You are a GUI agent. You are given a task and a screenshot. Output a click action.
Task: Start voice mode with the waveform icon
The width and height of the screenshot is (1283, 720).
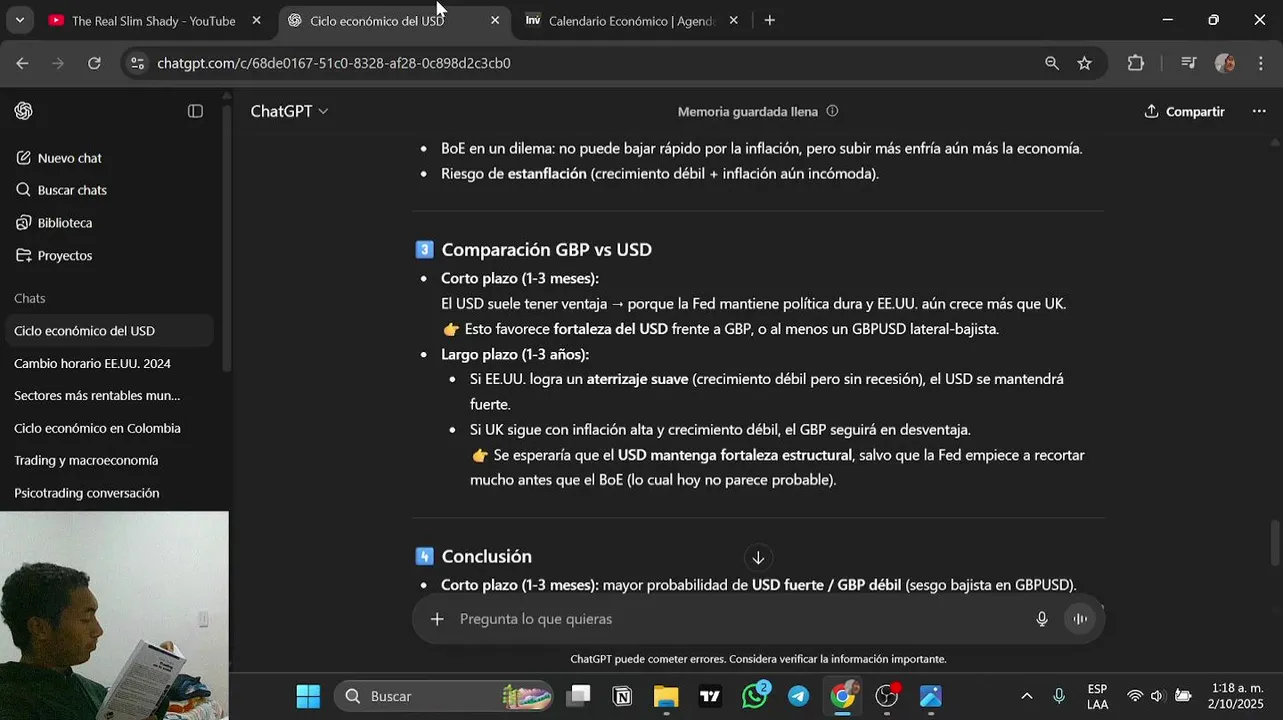[x=1080, y=619]
